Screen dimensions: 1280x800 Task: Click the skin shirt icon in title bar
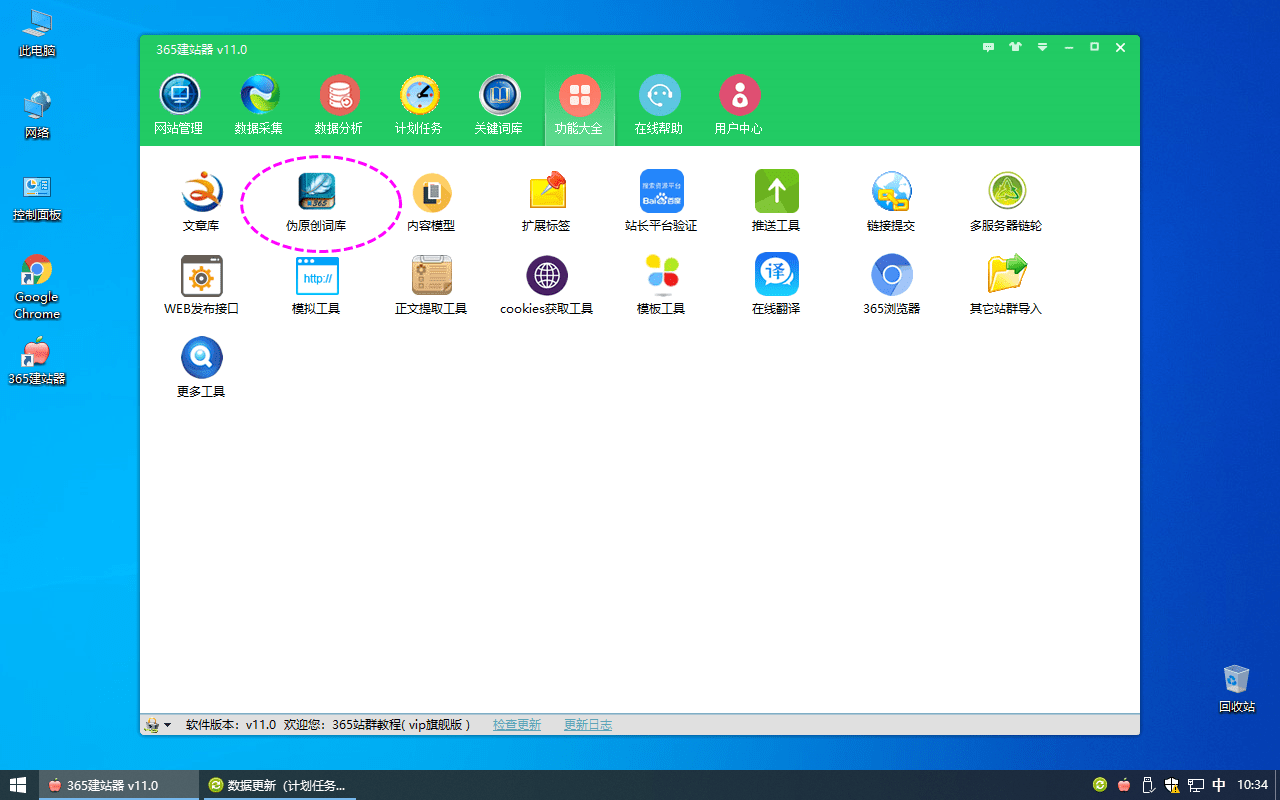(x=1016, y=47)
